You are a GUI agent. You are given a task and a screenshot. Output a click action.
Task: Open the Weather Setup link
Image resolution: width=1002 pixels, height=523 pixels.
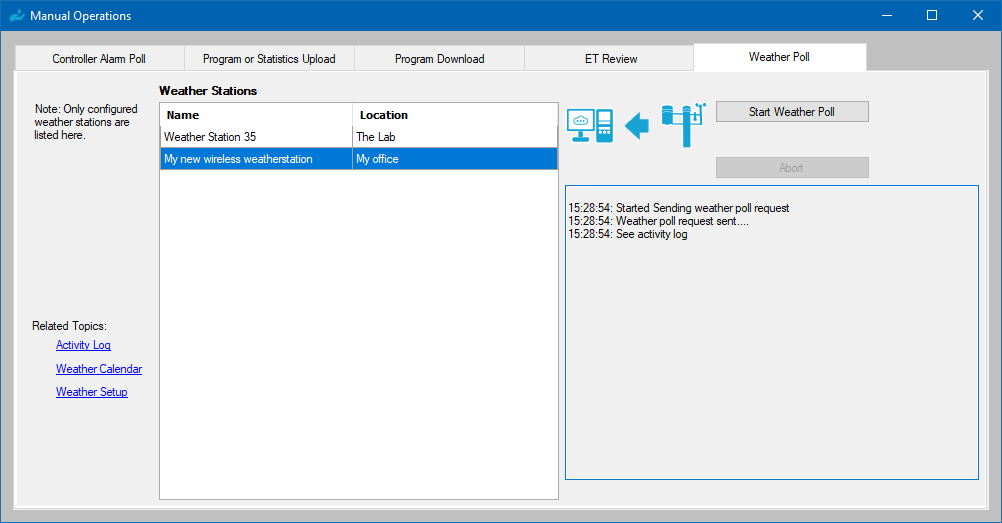pos(91,392)
